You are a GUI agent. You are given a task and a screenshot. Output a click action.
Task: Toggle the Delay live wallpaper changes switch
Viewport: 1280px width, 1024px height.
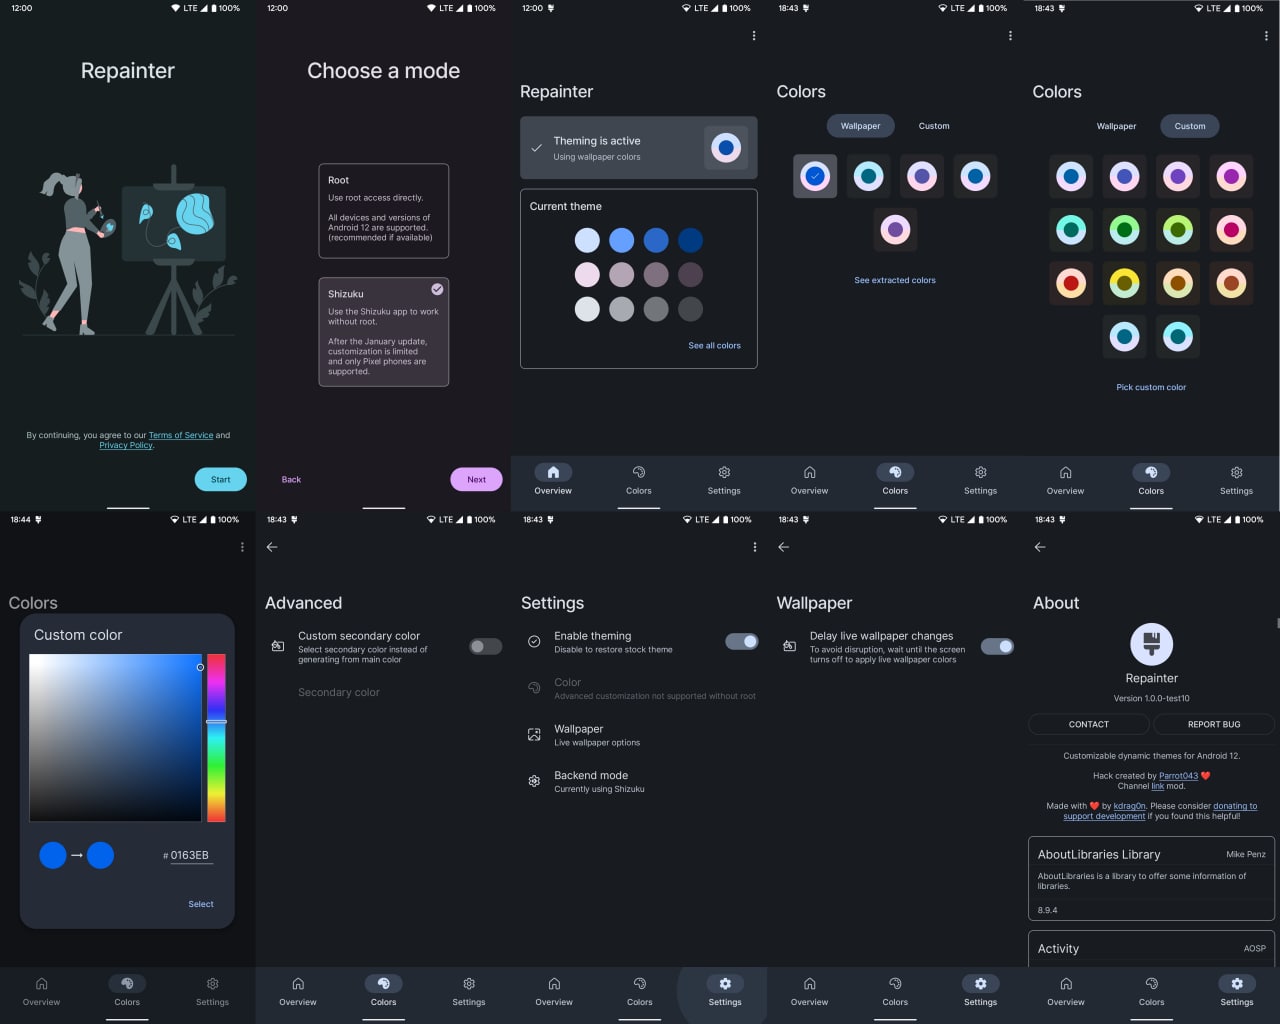click(998, 647)
